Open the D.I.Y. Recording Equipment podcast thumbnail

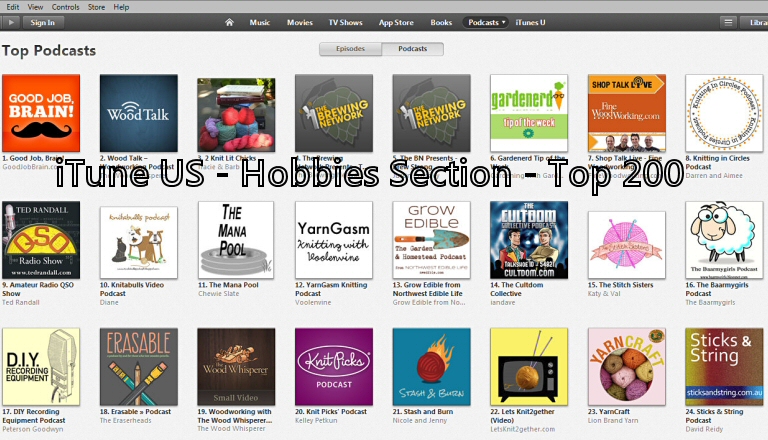[40, 366]
